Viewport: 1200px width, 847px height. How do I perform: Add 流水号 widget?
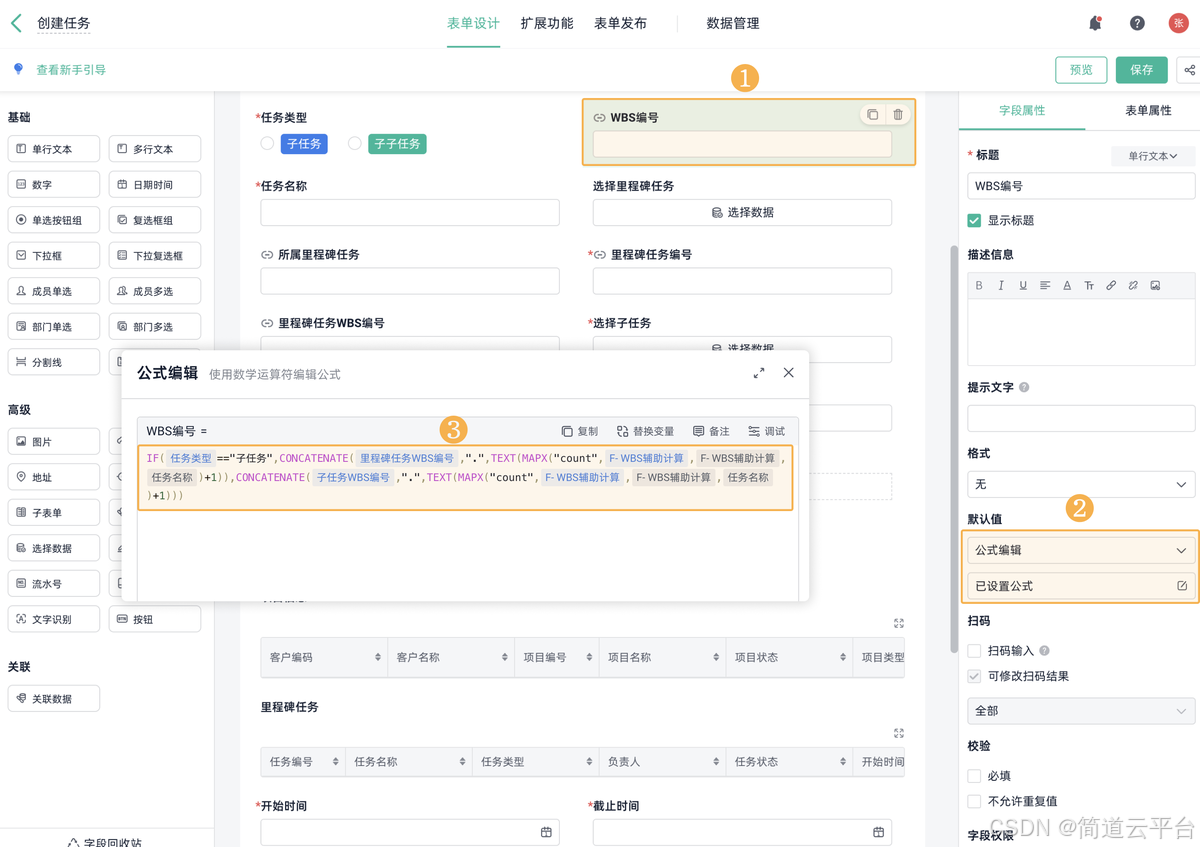coord(54,584)
